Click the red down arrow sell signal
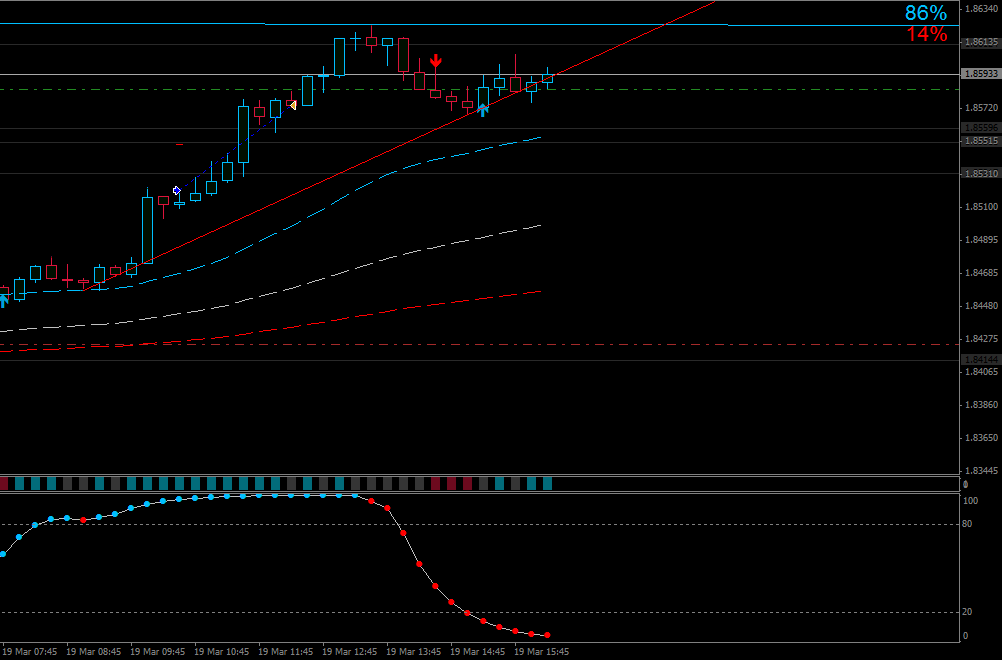 tap(436, 61)
